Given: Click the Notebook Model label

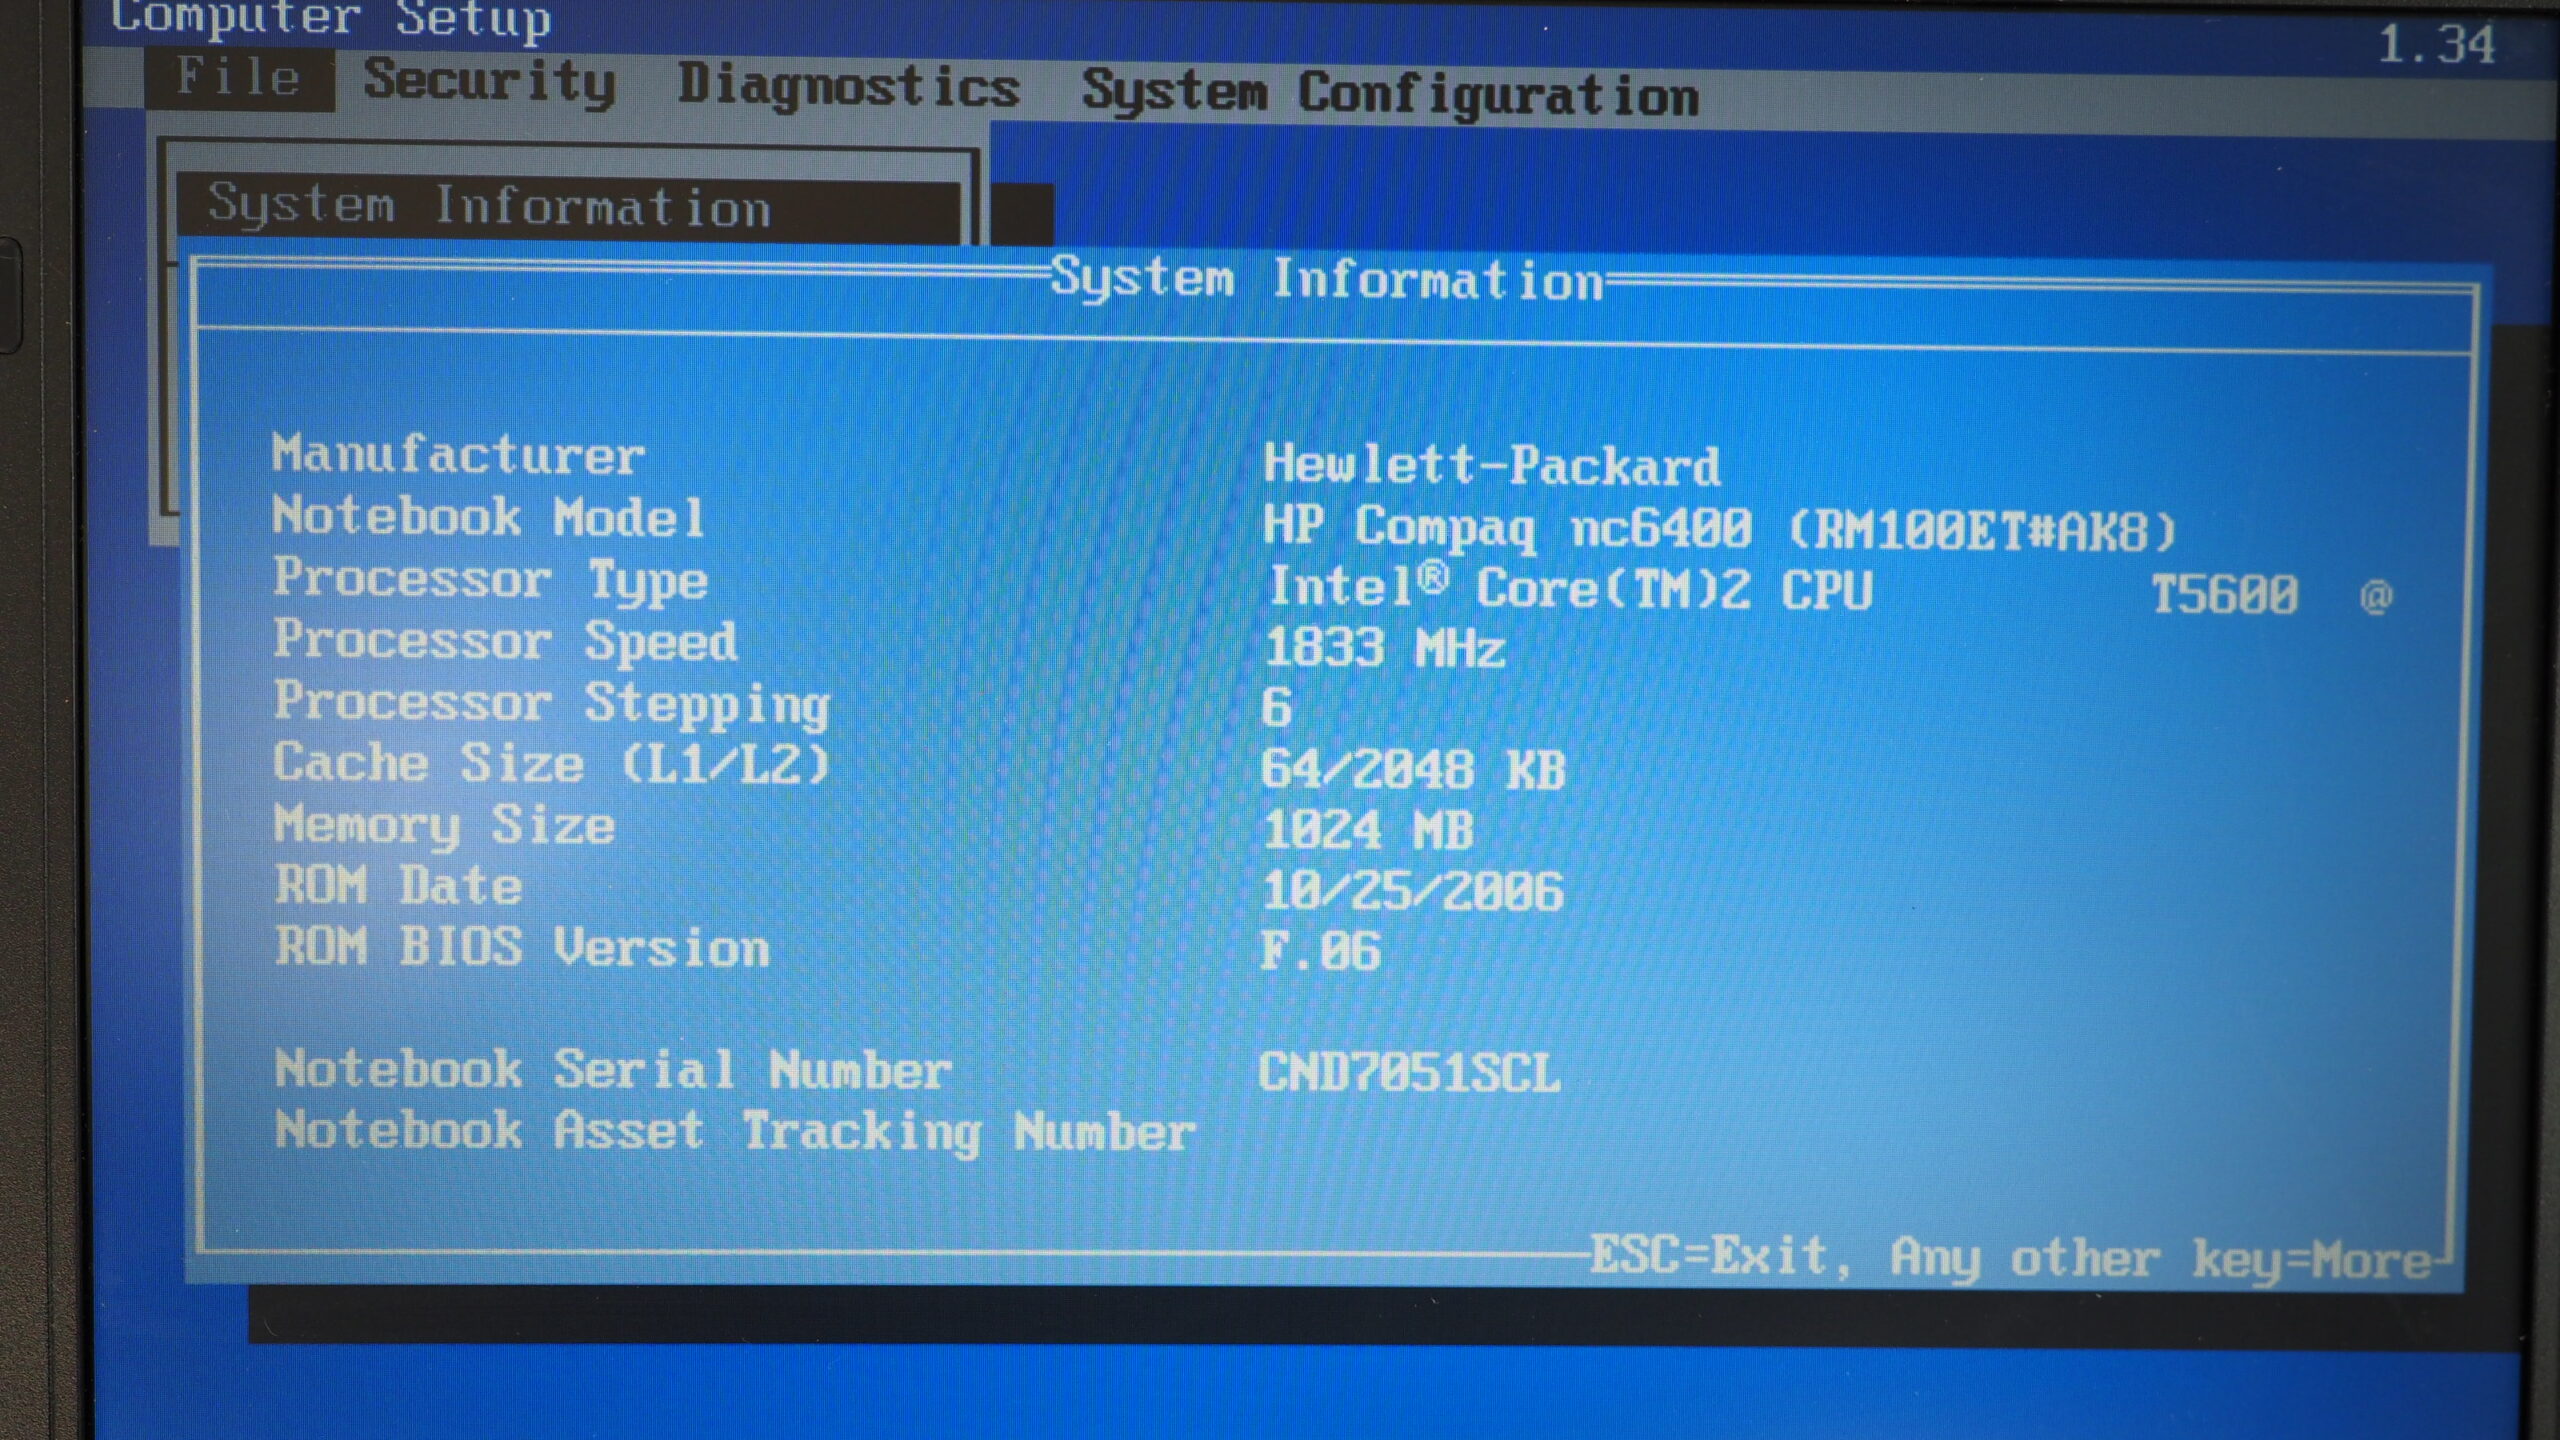Looking at the screenshot, I should (x=488, y=518).
